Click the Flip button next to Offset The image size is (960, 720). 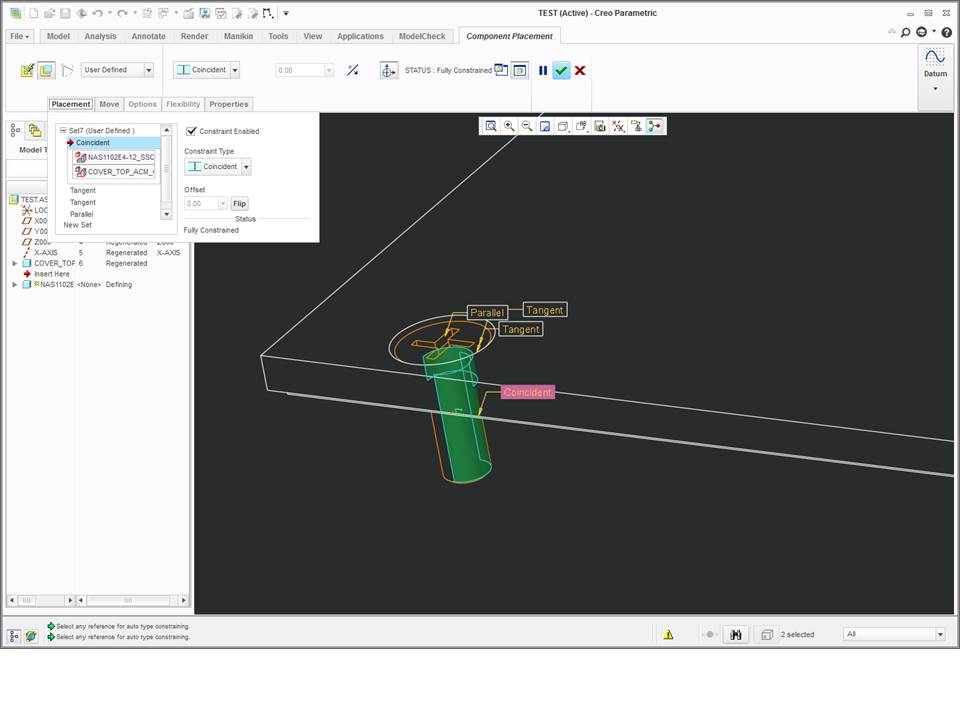click(239, 203)
